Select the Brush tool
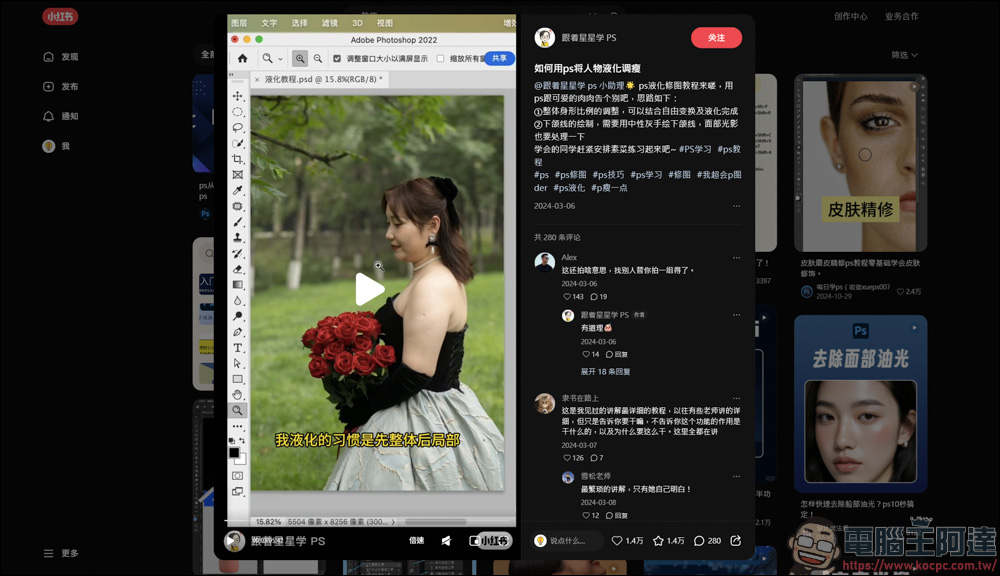Viewport: 1000px width, 576px height. pyautogui.click(x=238, y=222)
